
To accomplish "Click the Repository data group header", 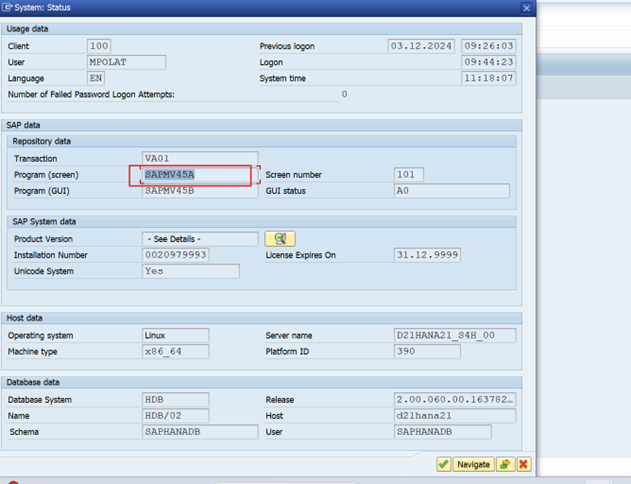I will coord(262,141).
